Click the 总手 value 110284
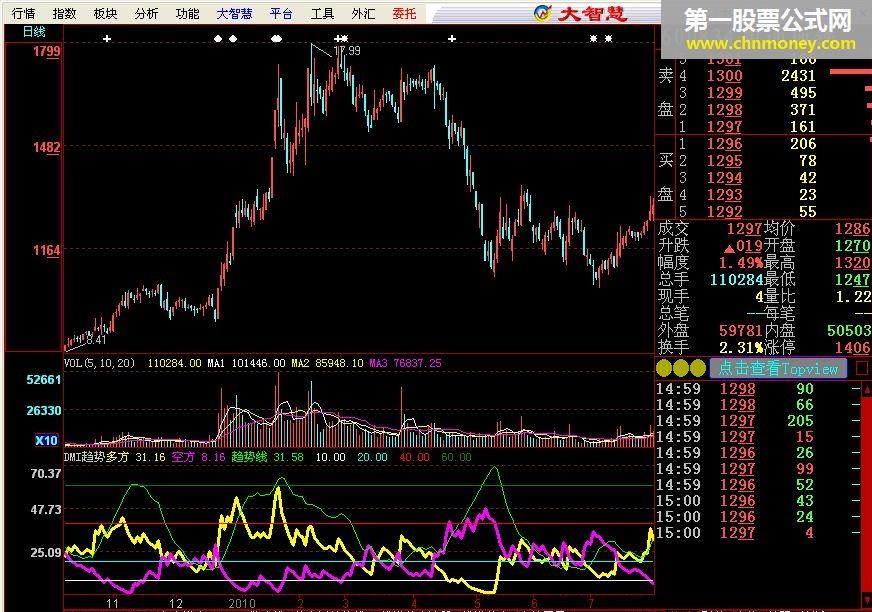872x612 pixels. pyautogui.click(x=736, y=280)
